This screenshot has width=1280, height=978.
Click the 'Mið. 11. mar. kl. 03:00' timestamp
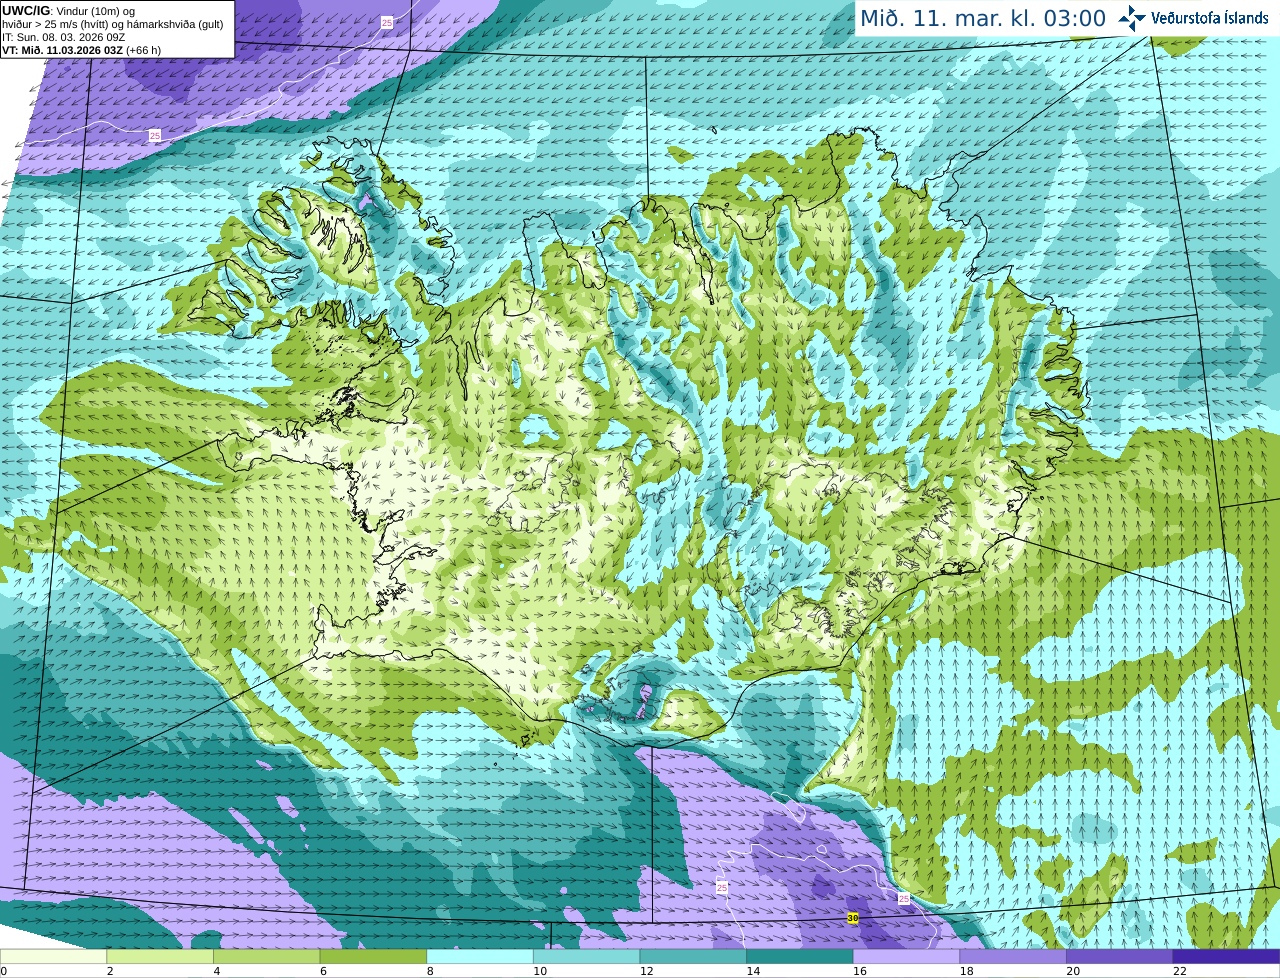[983, 18]
